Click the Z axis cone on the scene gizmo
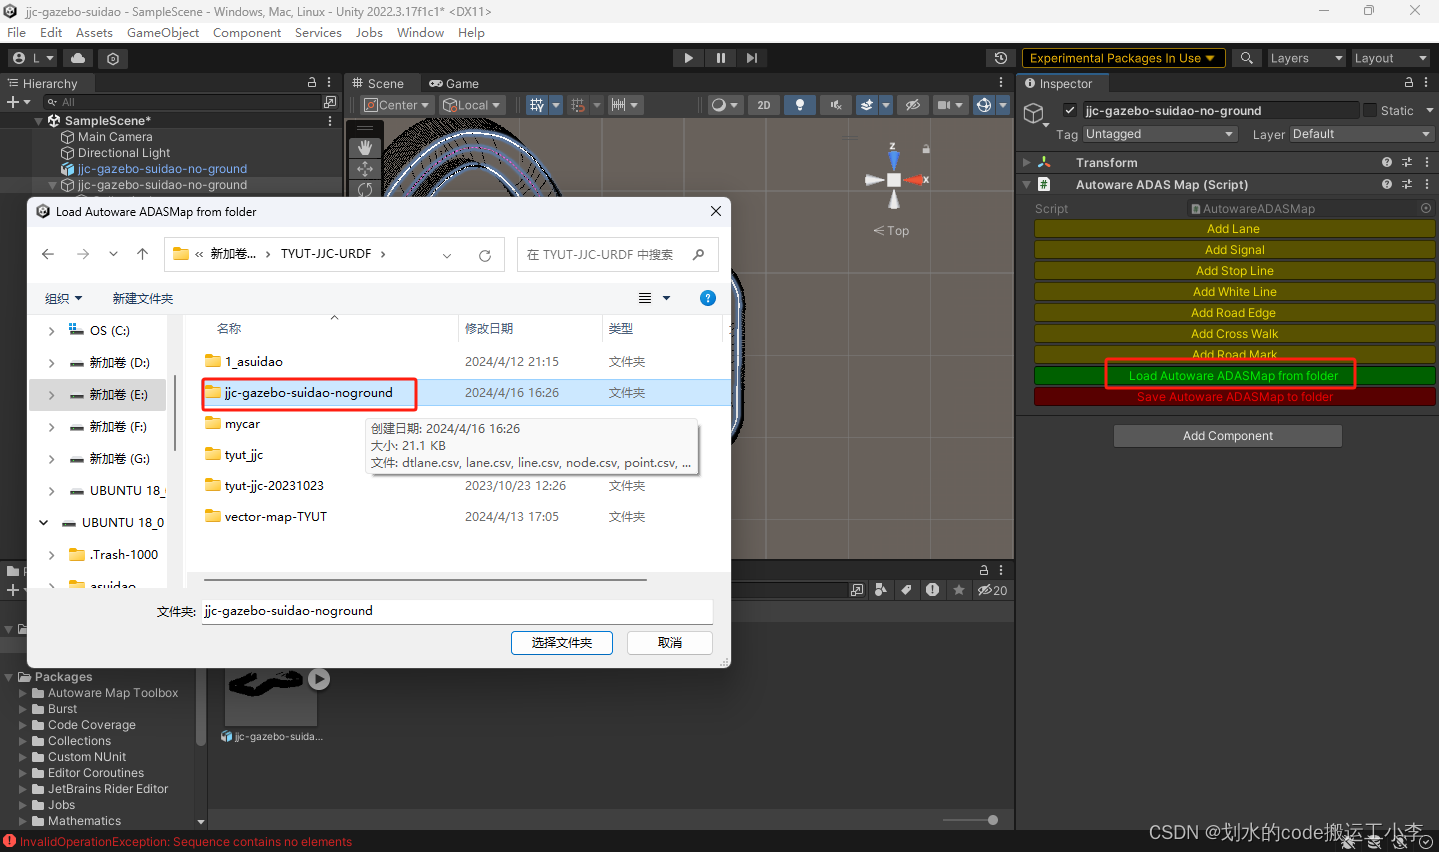Viewport: 1439px width, 852px height. click(x=893, y=157)
